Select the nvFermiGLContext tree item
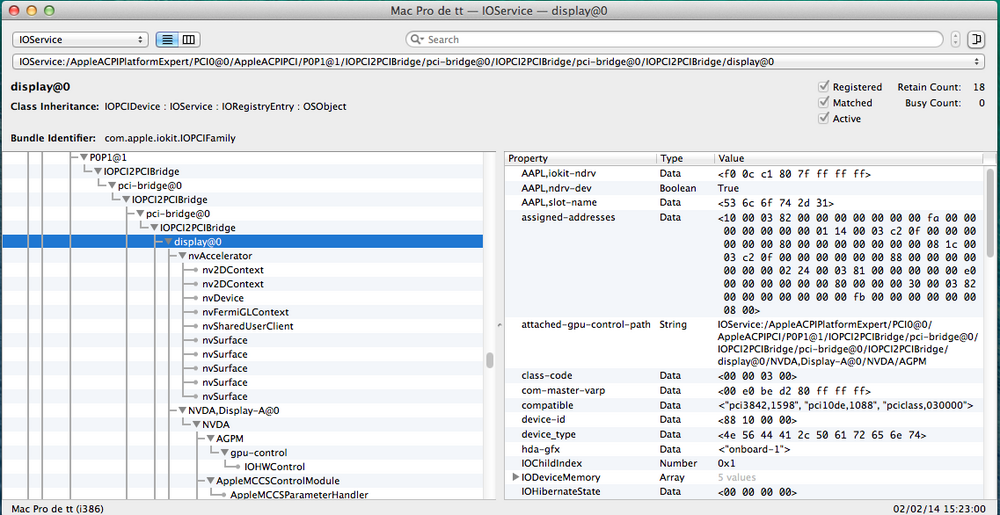 [244, 312]
